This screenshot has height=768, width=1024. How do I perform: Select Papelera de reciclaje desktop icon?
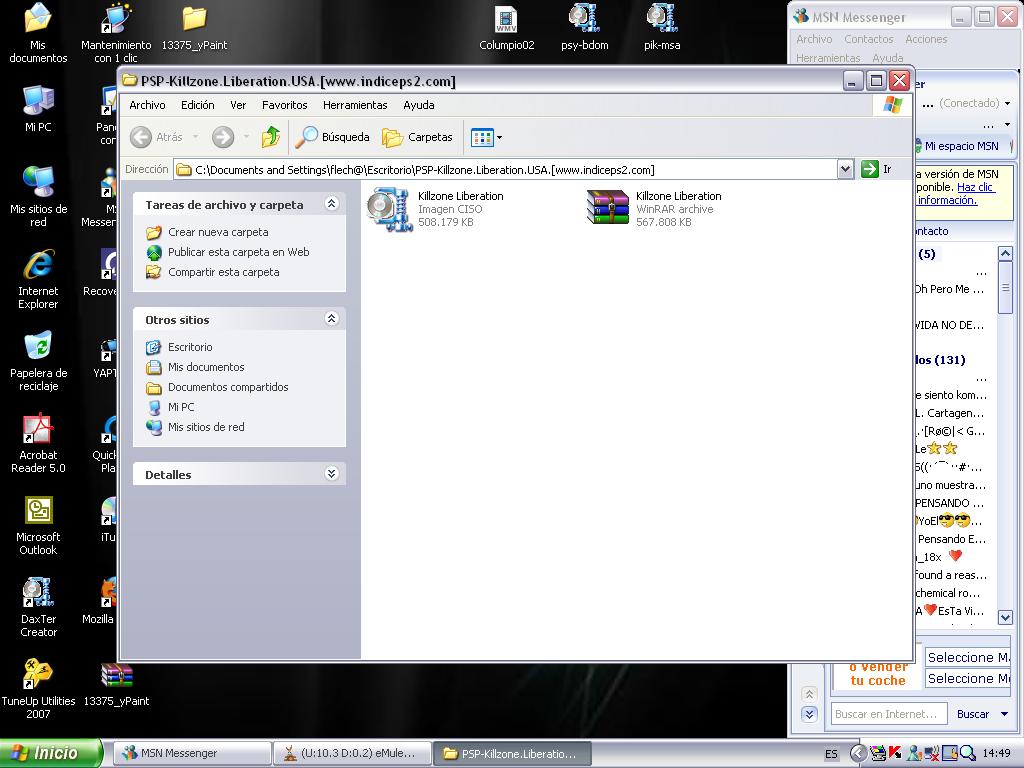38,361
